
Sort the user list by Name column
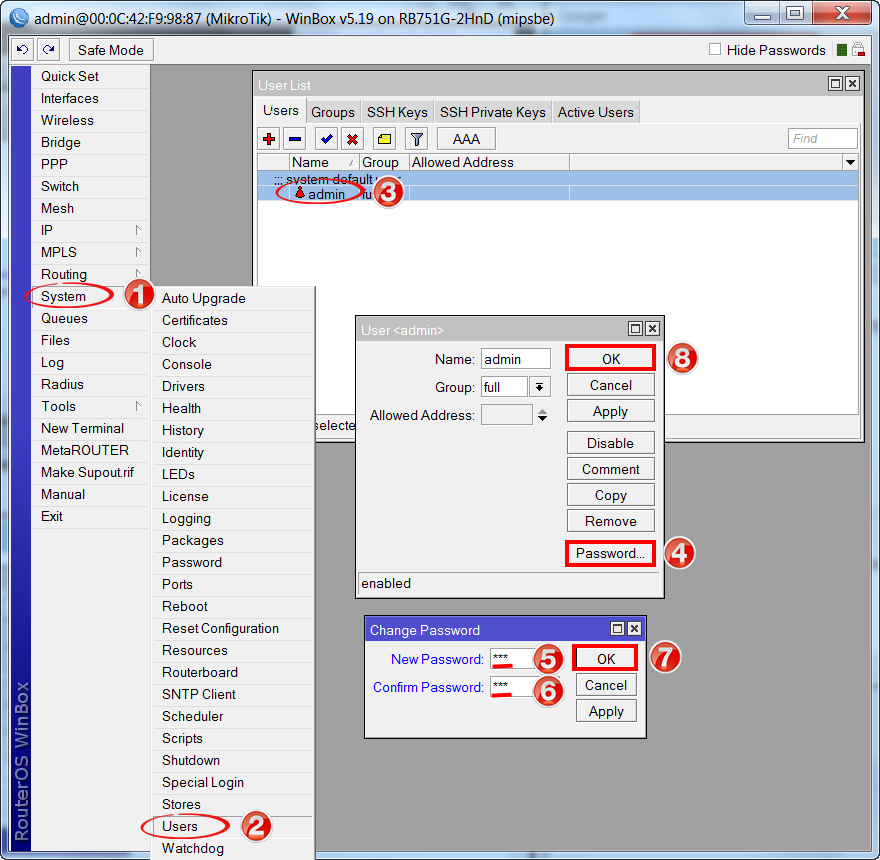click(324, 162)
